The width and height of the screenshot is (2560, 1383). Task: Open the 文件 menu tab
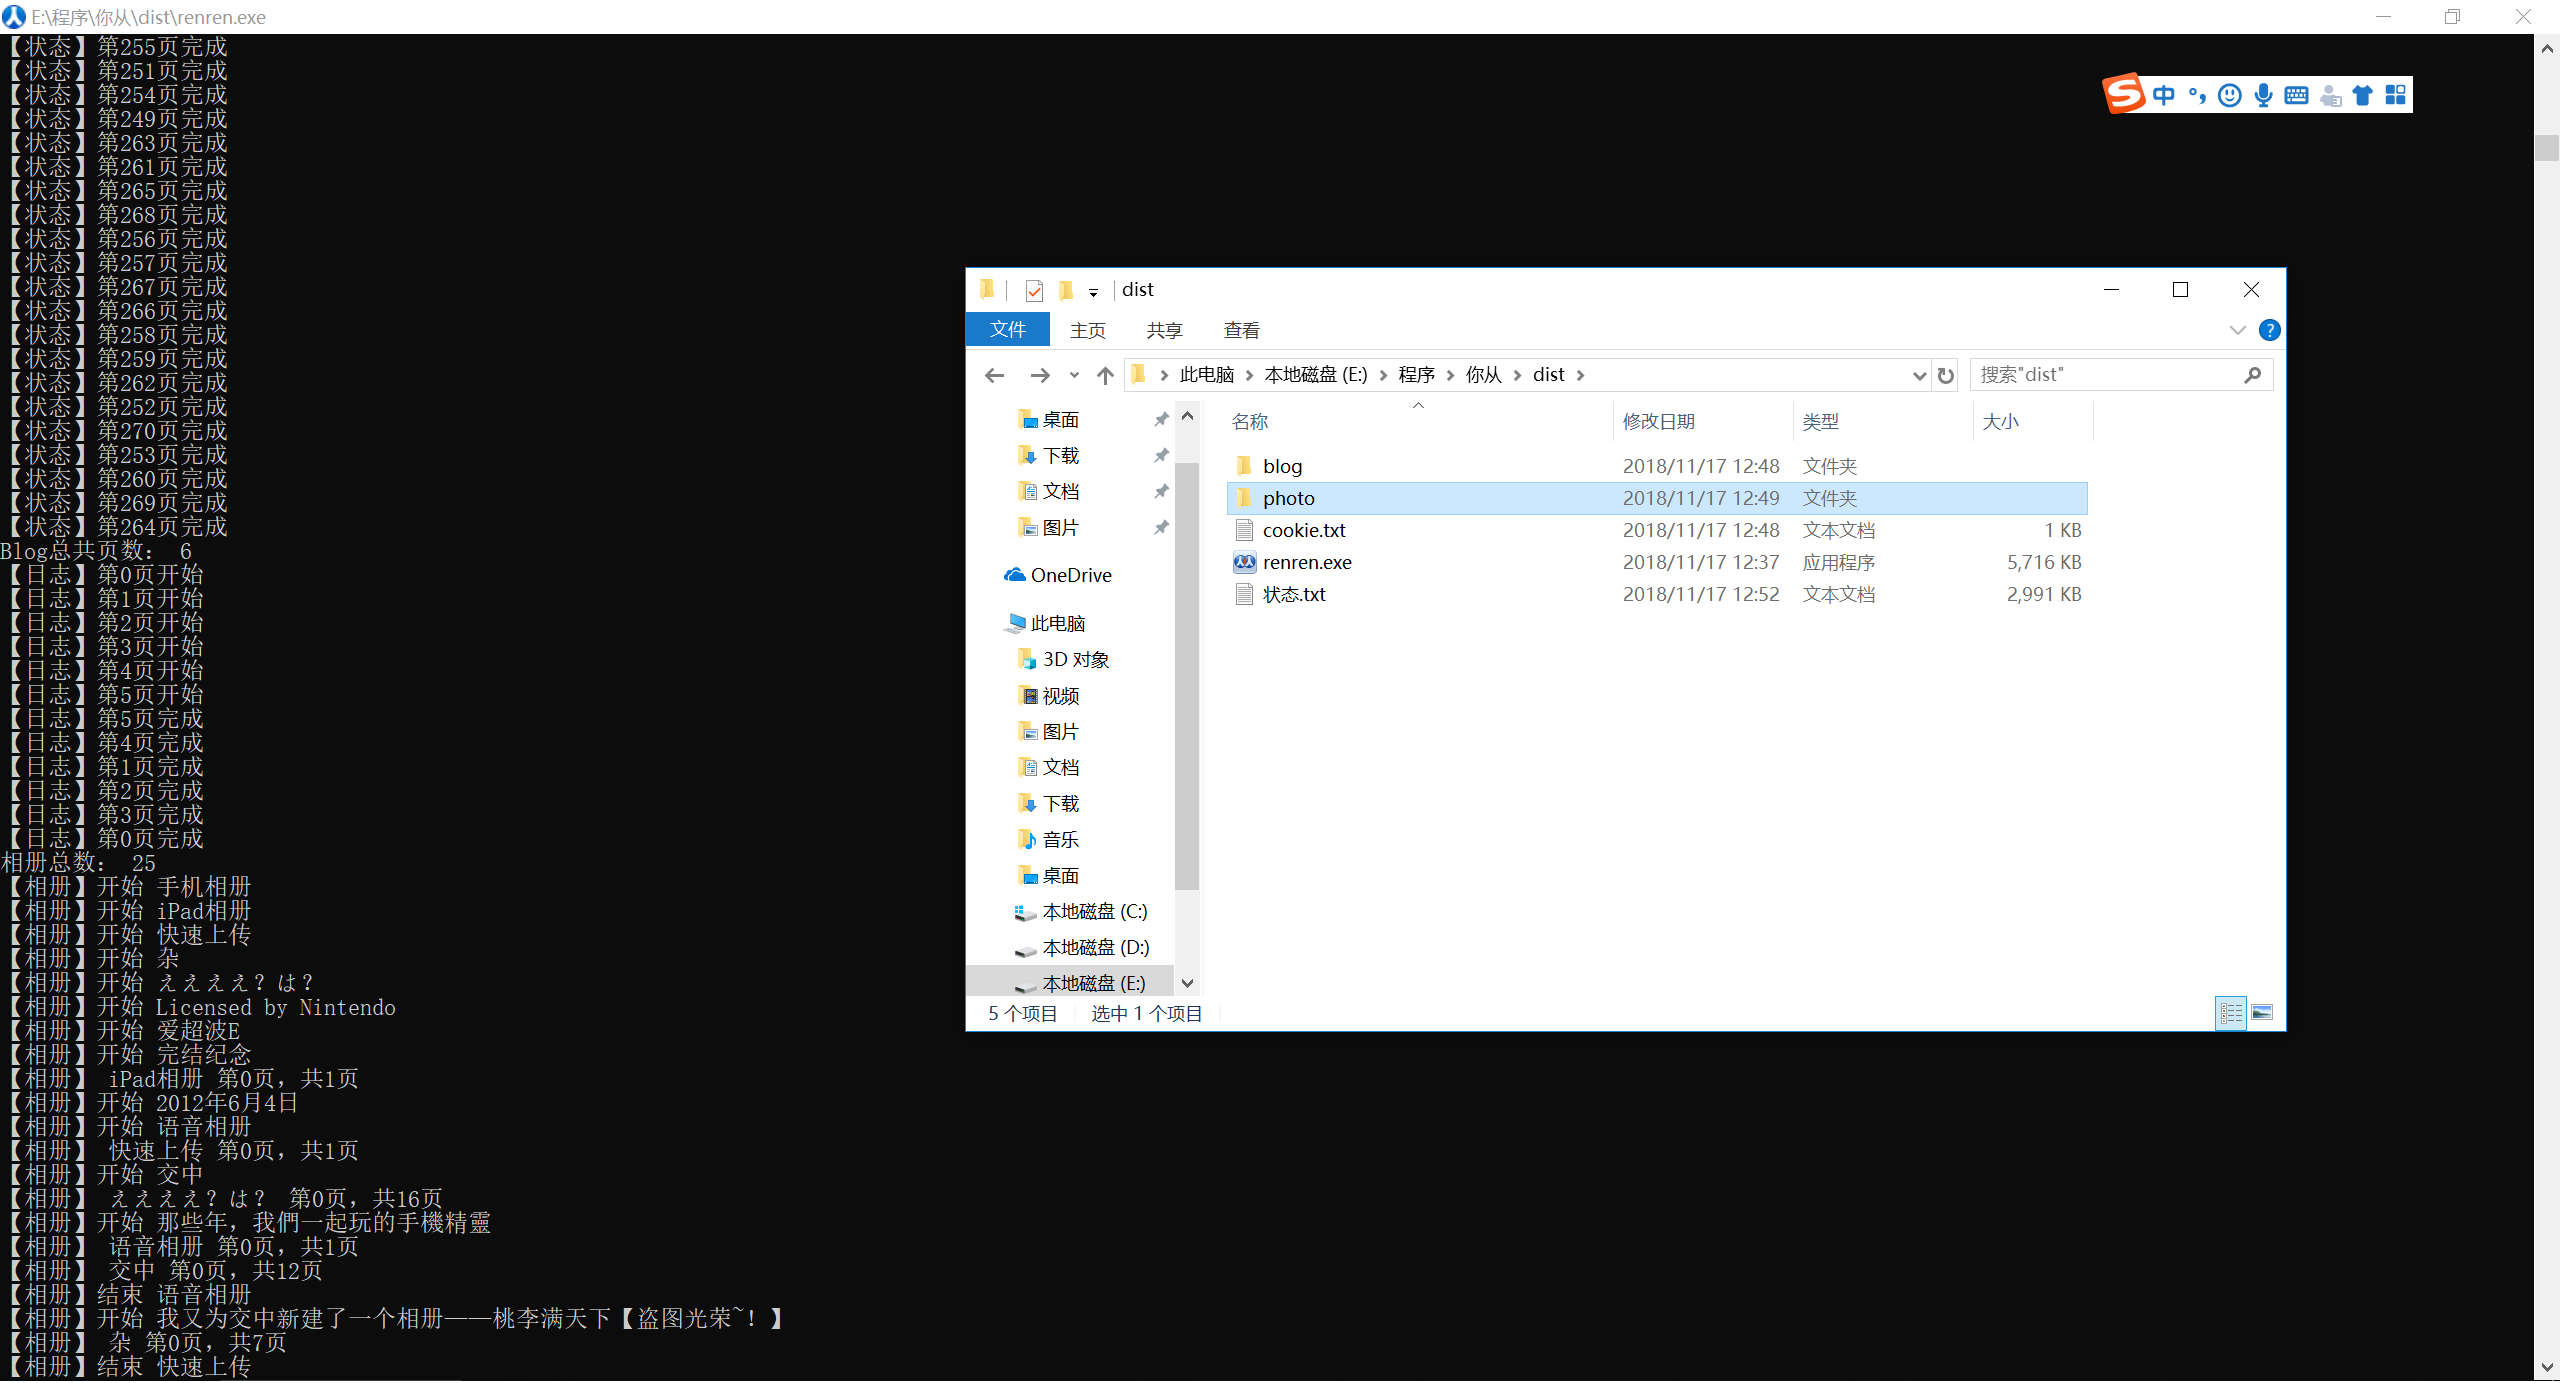[x=1007, y=330]
